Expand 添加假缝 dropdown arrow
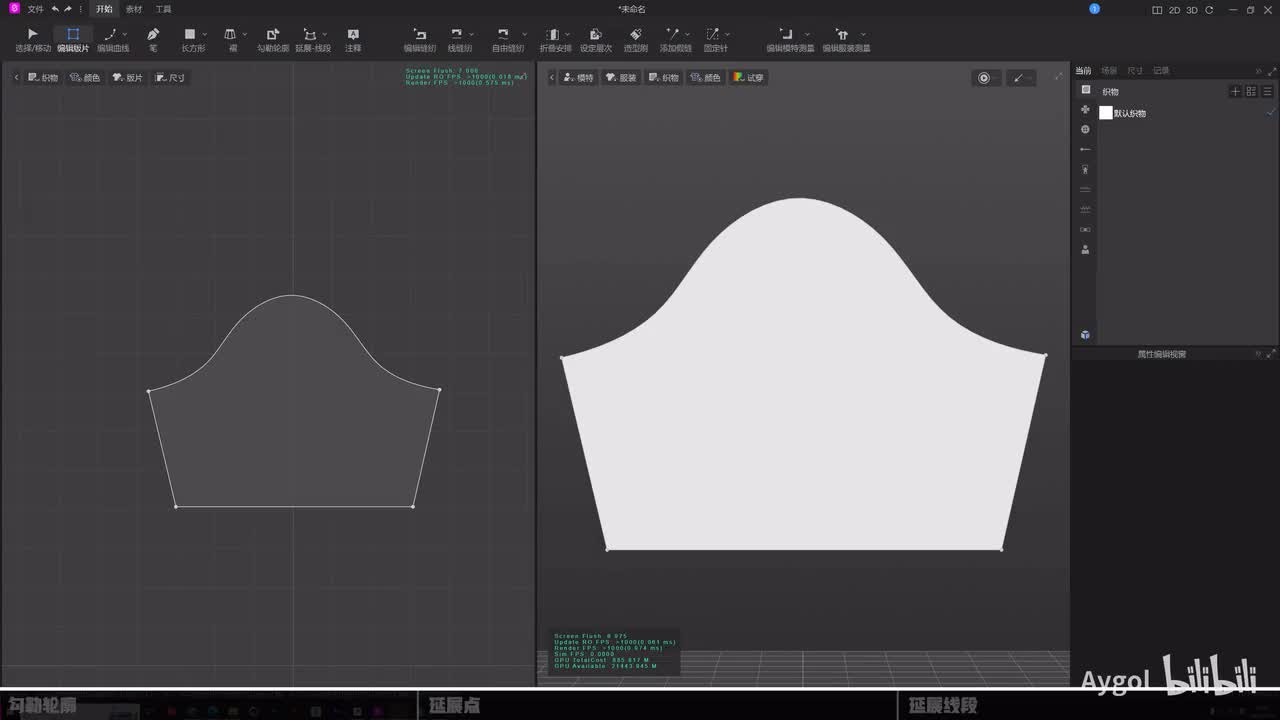 [x=688, y=34]
